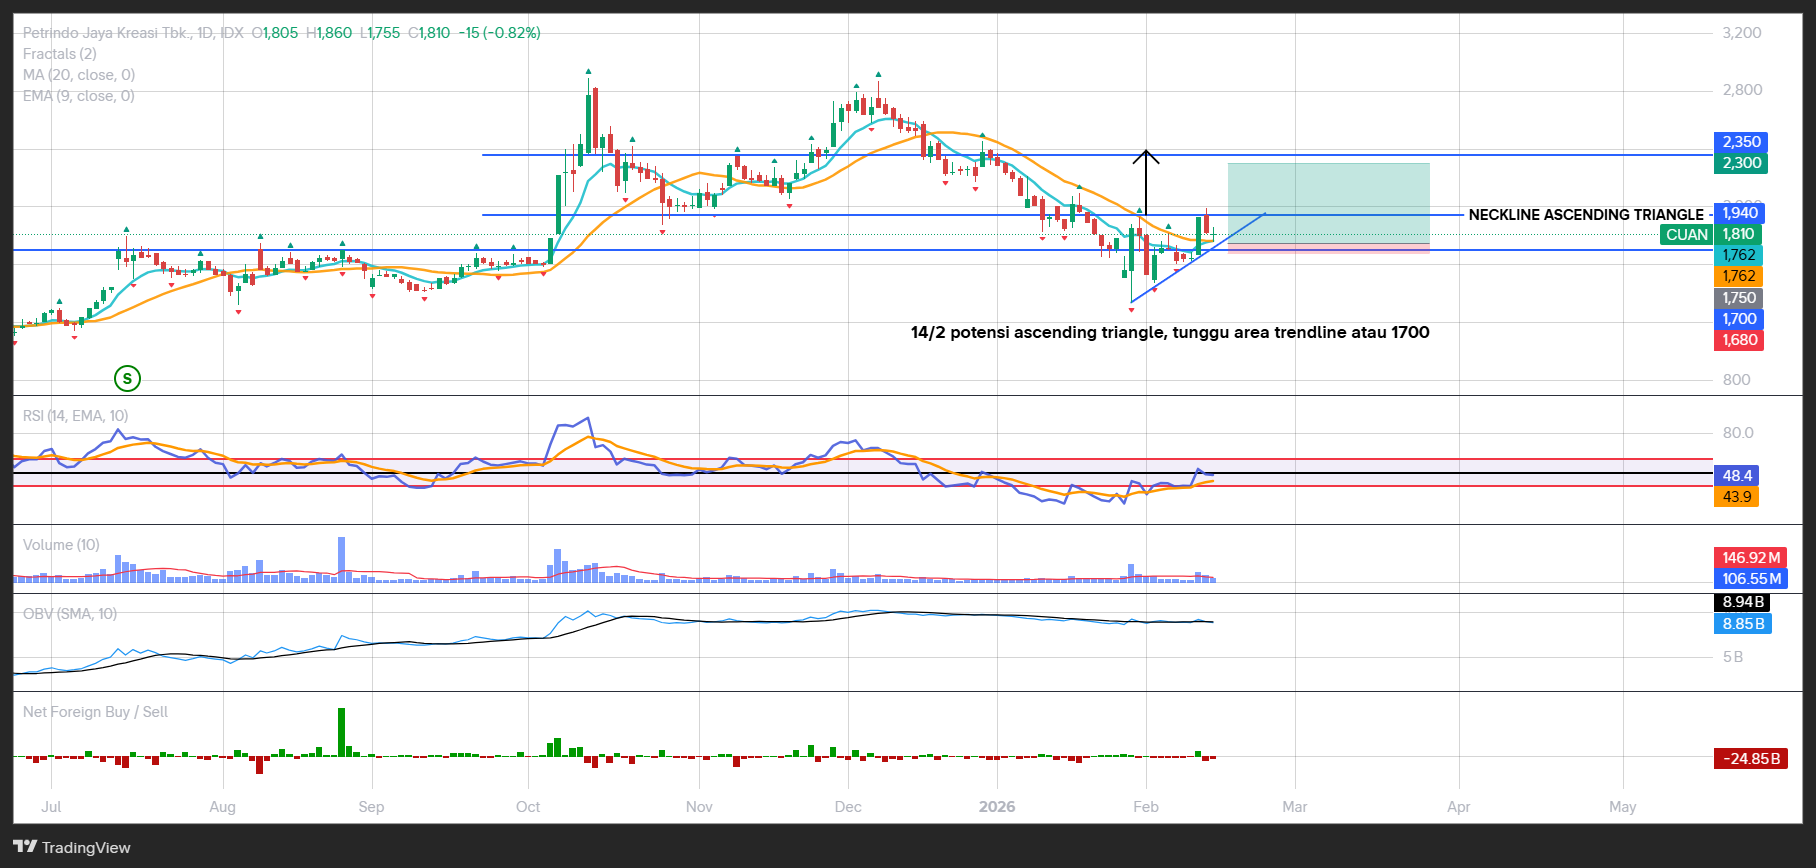The image size is (1816, 868).
Task: Open the RSI (14, EMA, 10) legend
Action: pos(76,416)
